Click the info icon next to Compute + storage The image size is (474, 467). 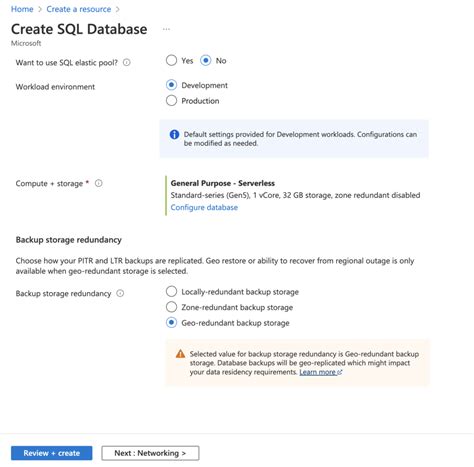click(x=99, y=183)
